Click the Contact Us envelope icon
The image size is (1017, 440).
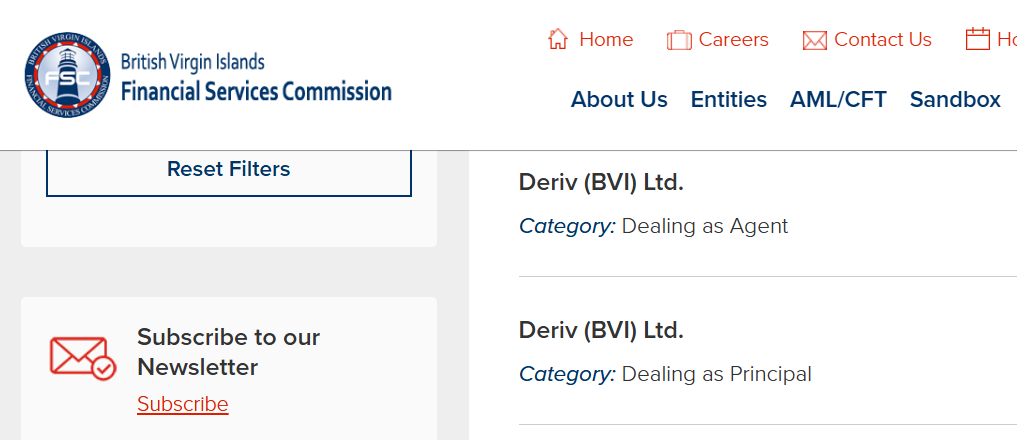(815, 40)
